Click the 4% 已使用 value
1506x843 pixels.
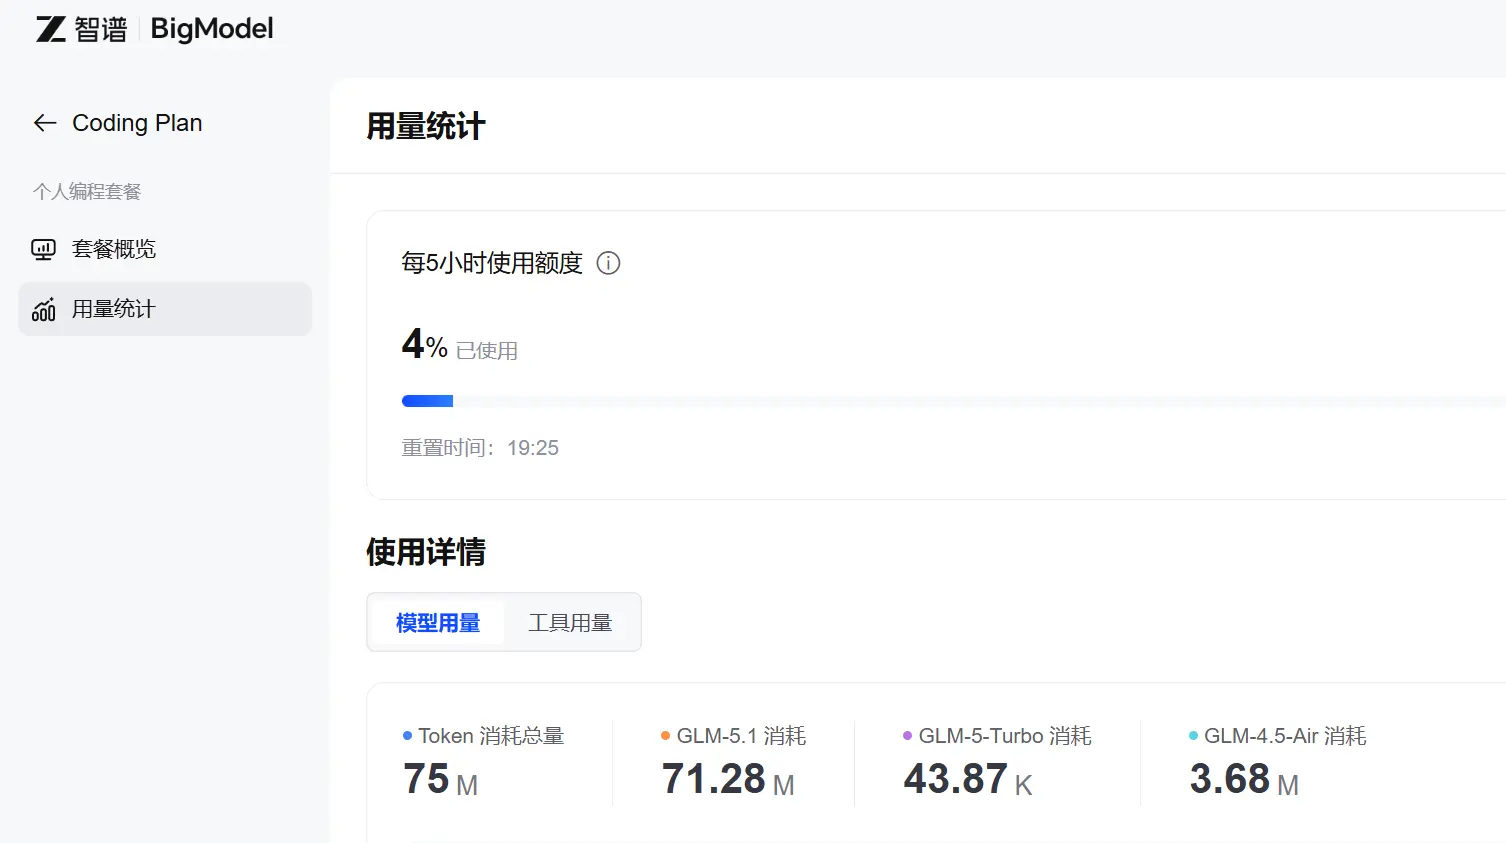[460, 345]
